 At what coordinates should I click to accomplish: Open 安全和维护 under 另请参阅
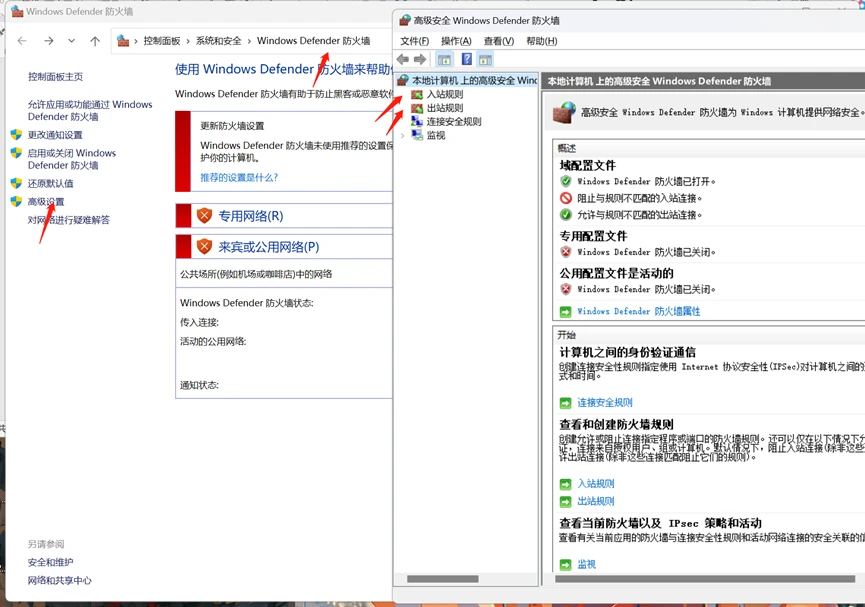tap(50, 562)
